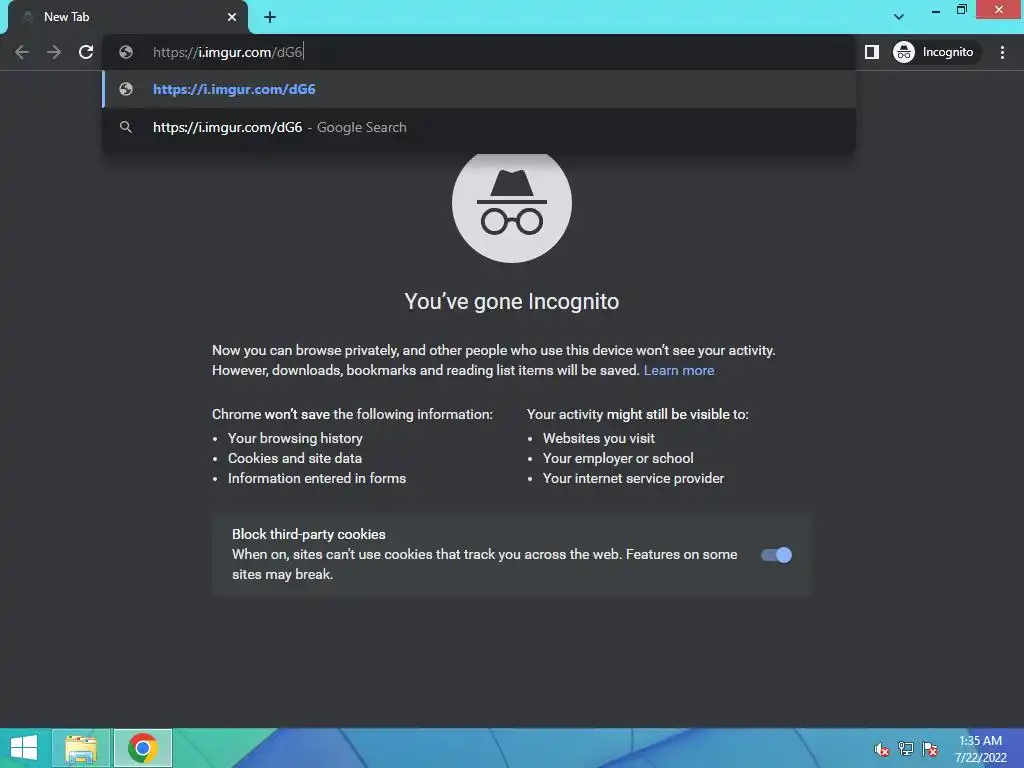This screenshot has height=768, width=1024.
Task: Click 'Your employer or school' list item
Action: pyautogui.click(x=618, y=458)
